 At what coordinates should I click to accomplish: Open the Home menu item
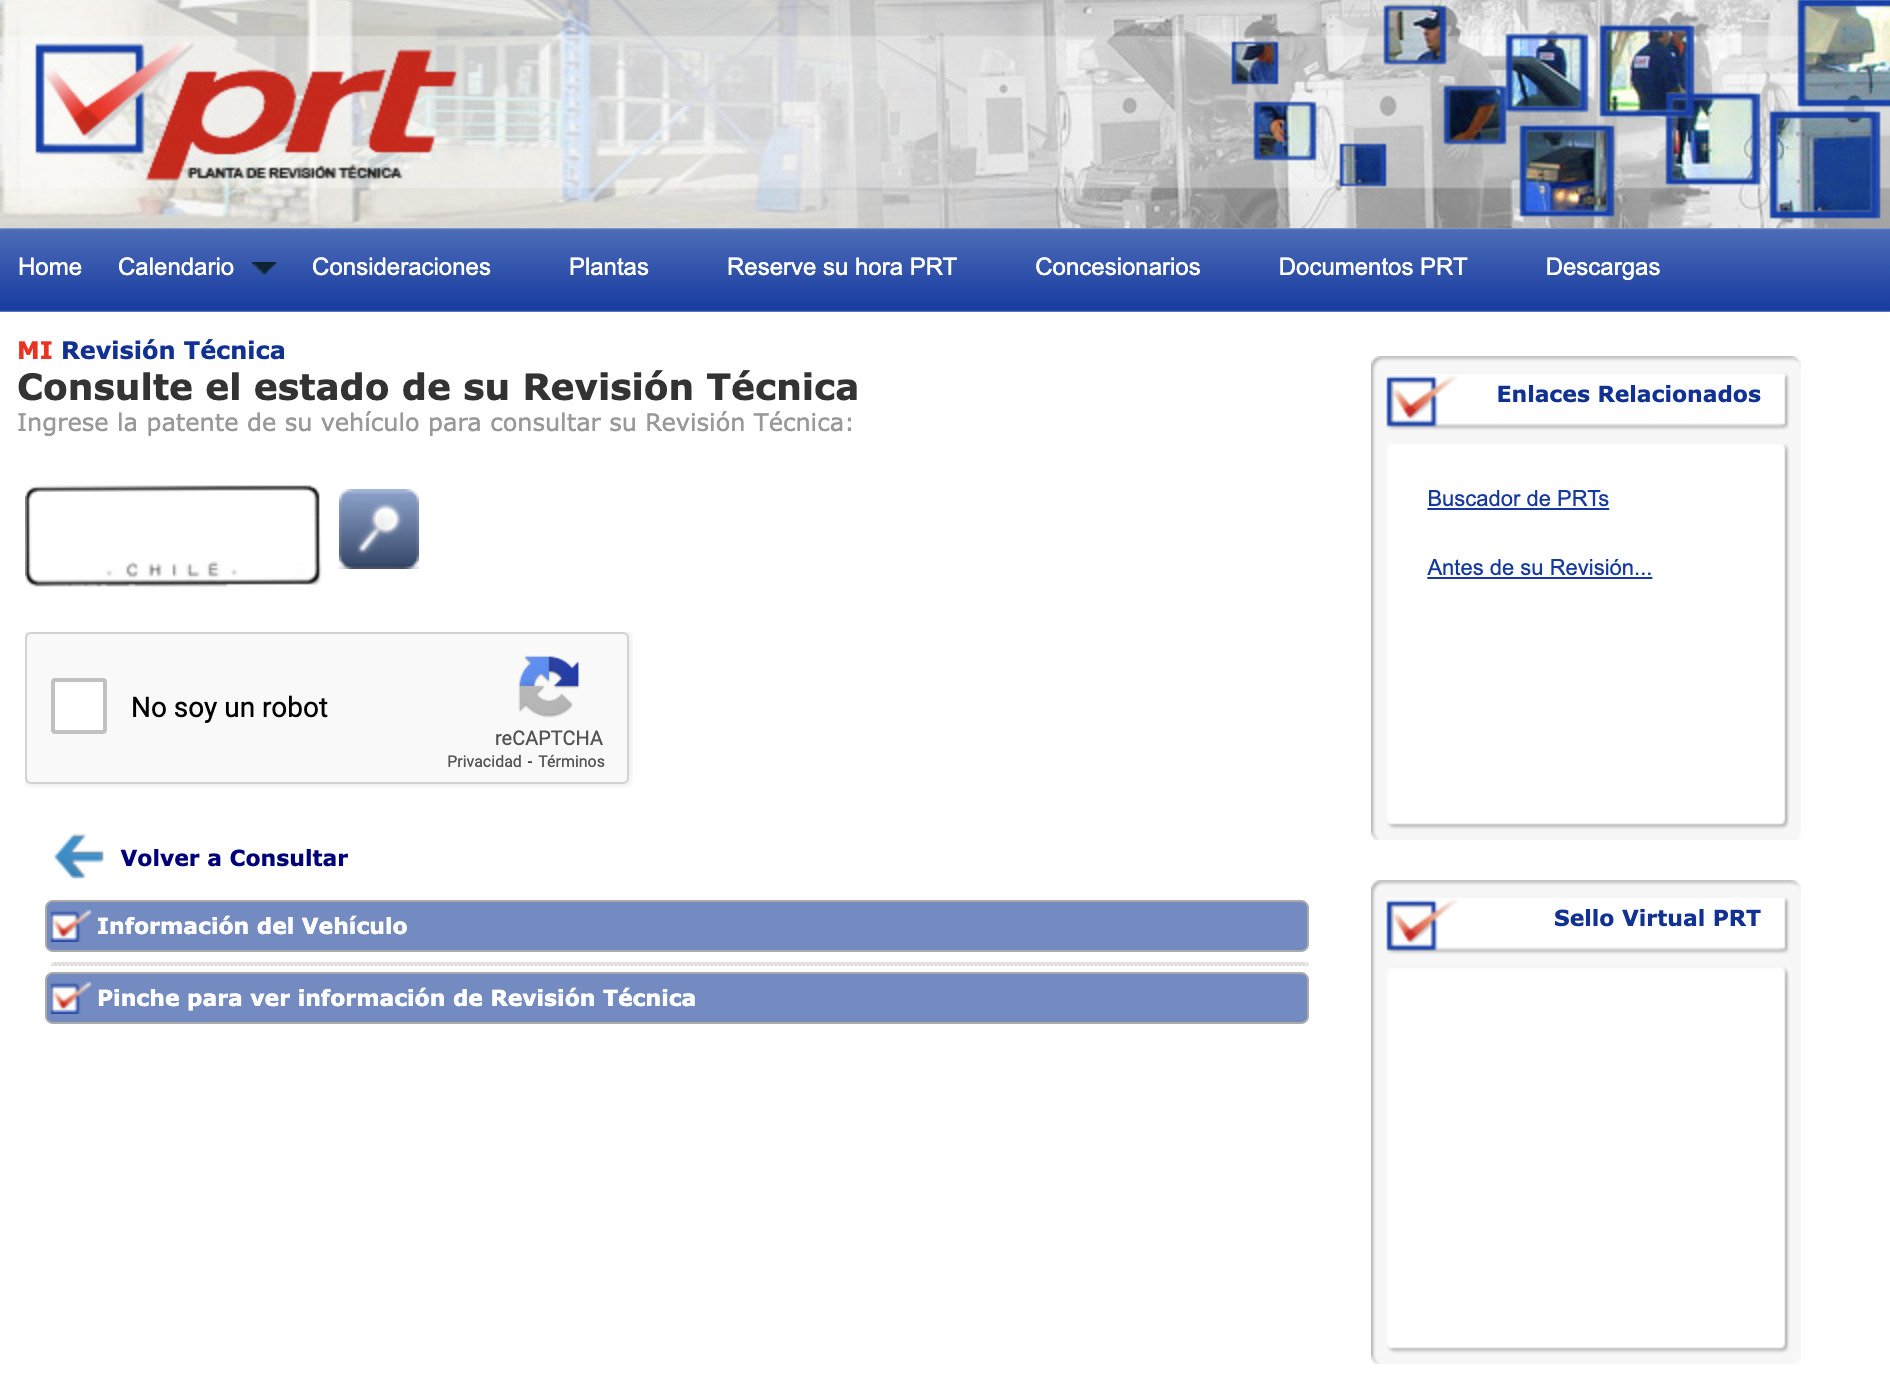(x=49, y=267)
